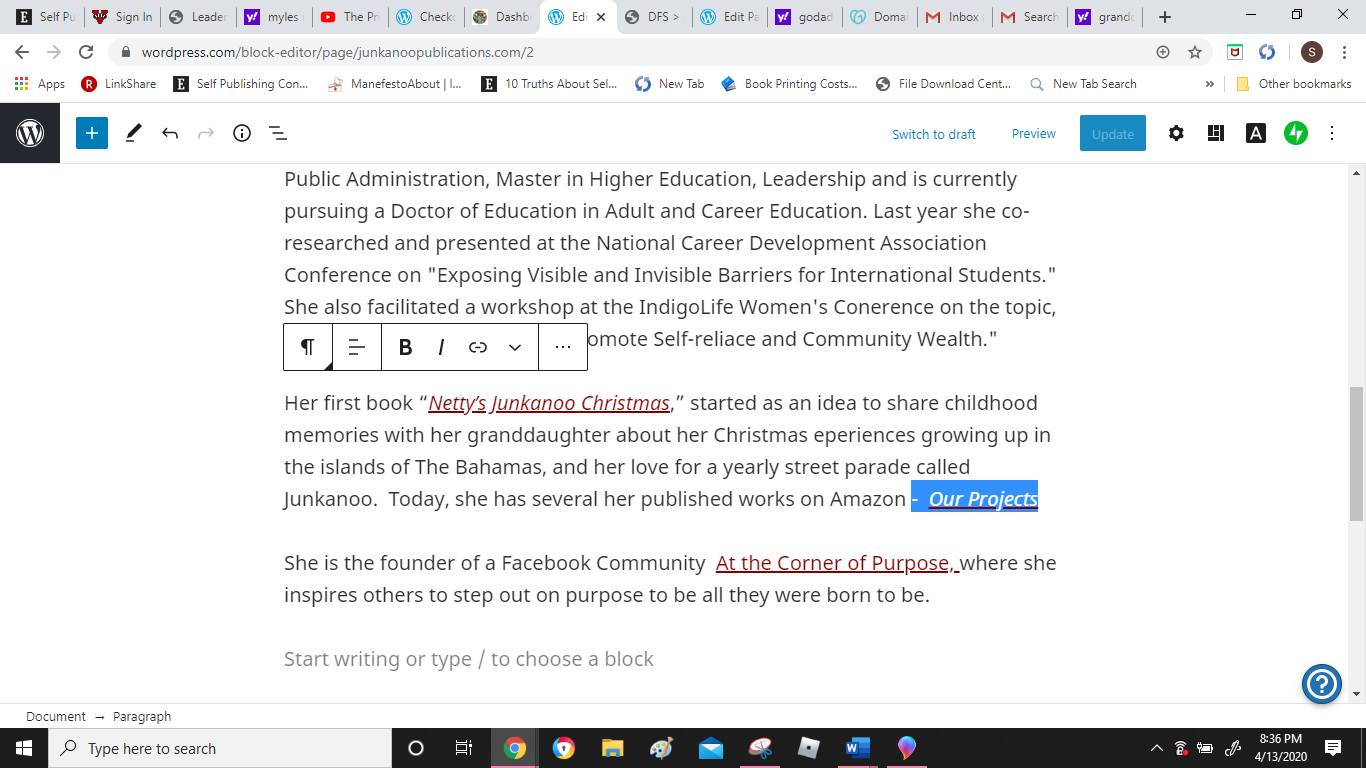Click the 'Start writing' empty block field
The width and height of the screenshot is (1366, 768).
tap(469, 659)
